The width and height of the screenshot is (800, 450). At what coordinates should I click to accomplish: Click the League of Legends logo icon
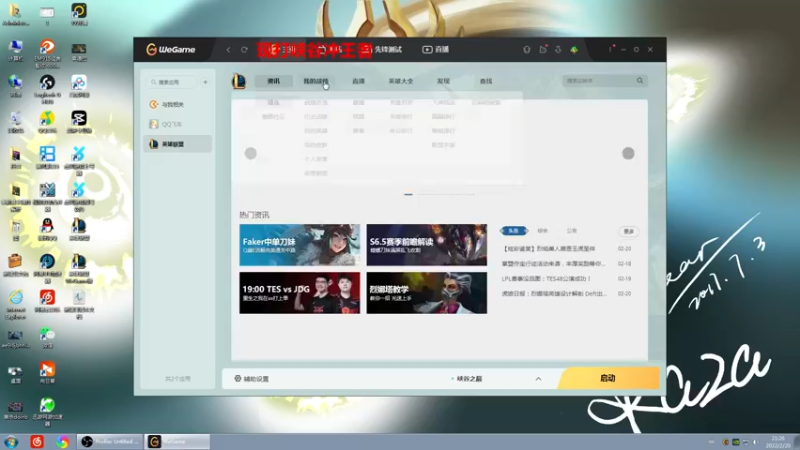tap(239, 81)
